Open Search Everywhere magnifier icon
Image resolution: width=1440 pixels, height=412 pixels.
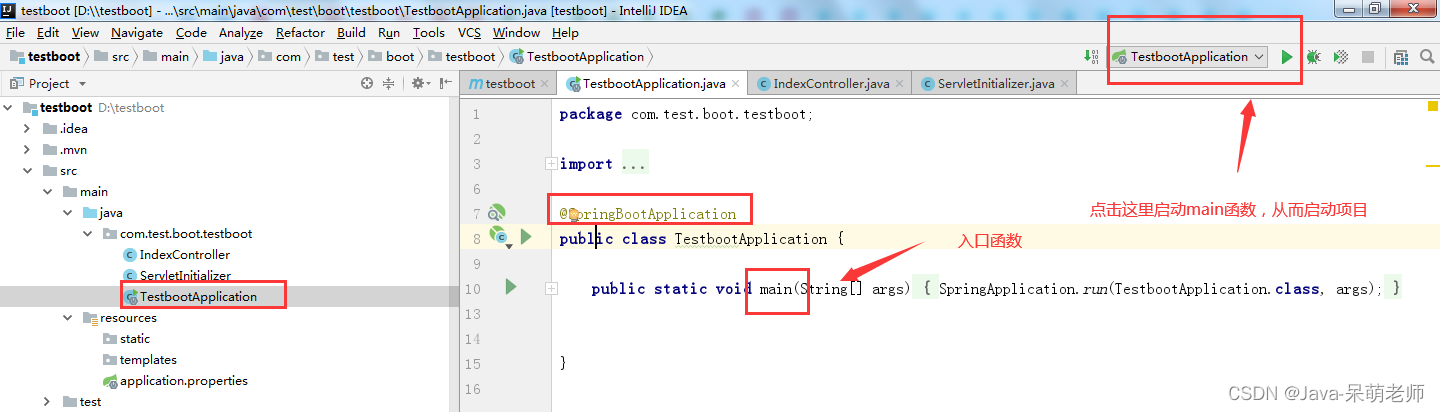1428,57
